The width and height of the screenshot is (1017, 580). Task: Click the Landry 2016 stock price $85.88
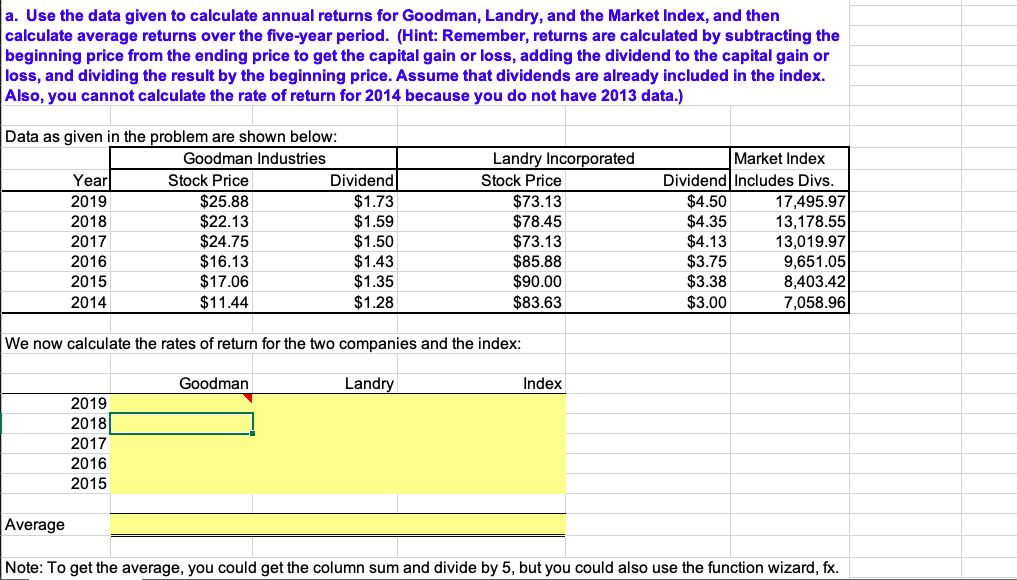537,261
